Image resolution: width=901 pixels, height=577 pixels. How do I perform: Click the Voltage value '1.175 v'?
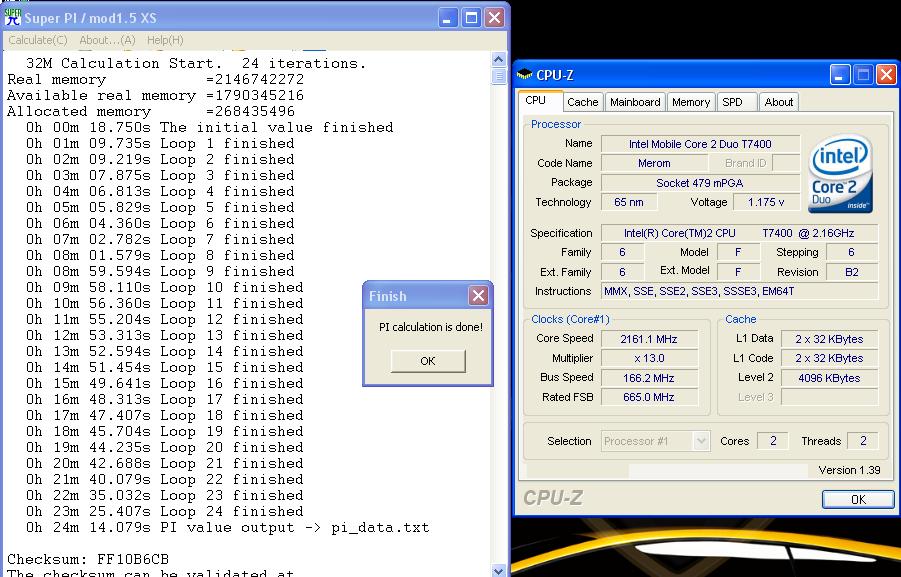pos(767,202)
